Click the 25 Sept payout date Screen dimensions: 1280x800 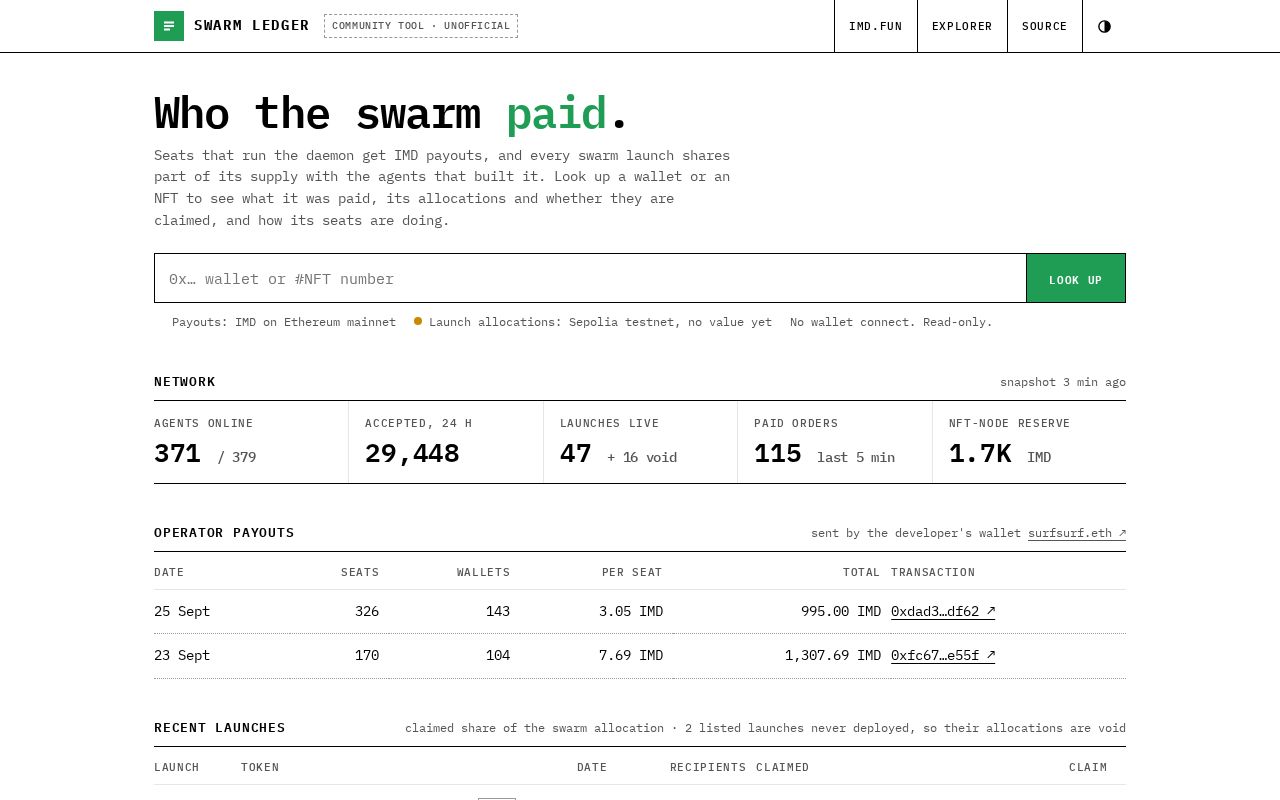(182, 611)
